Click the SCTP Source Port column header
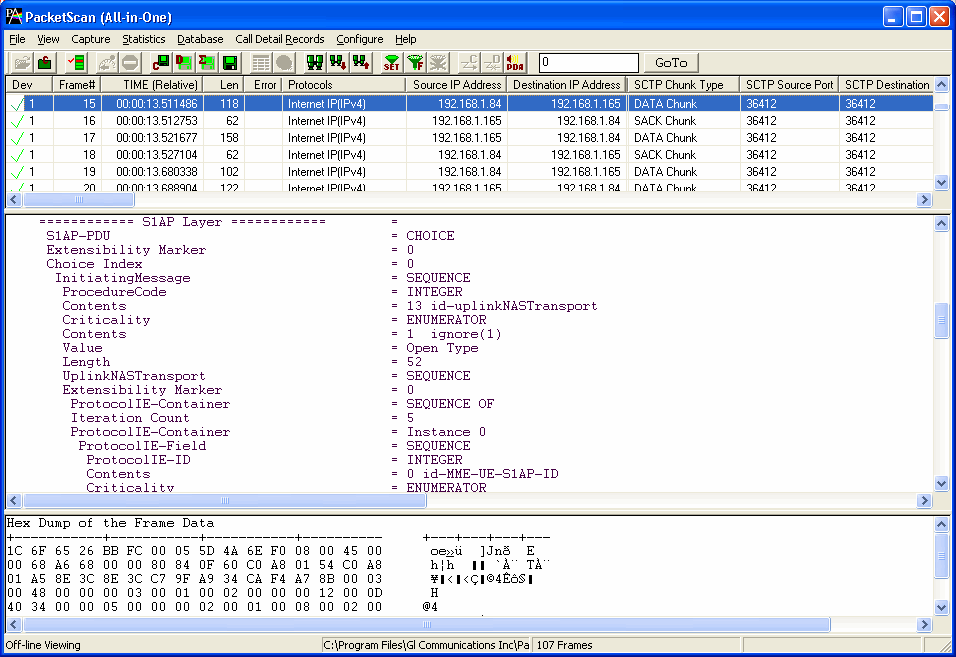 789,85
